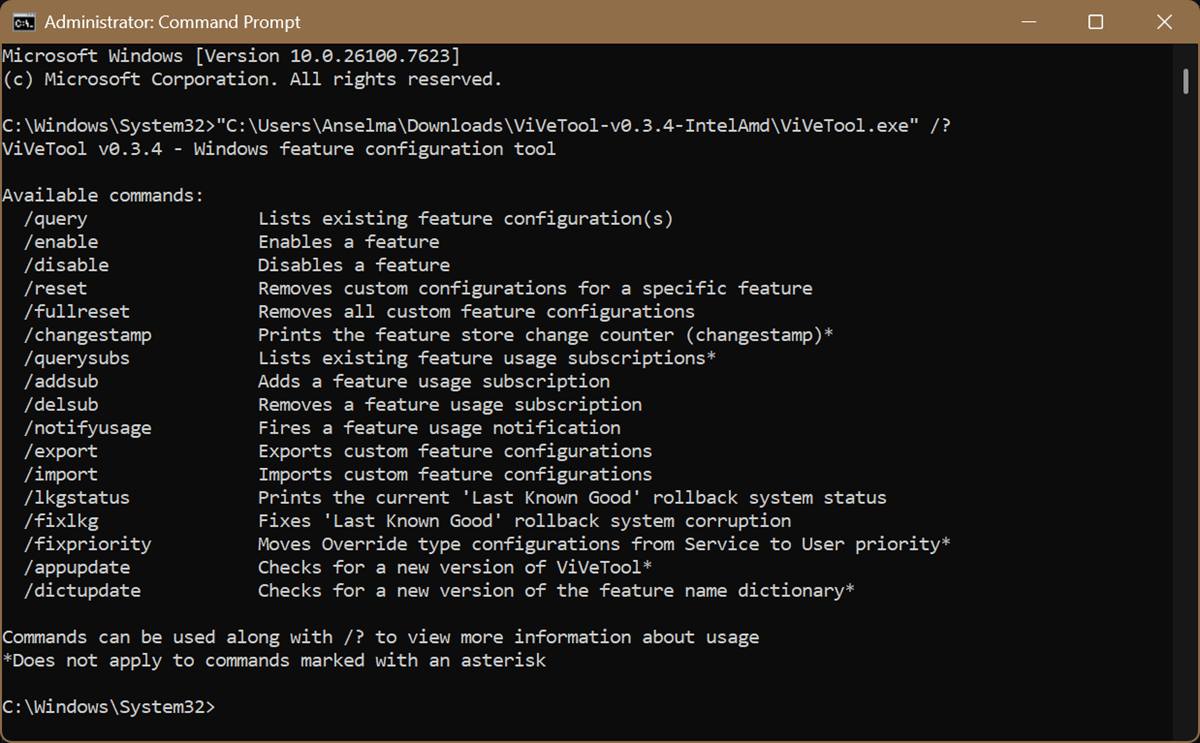Click the bottom C:\Windows\System32> prompt line
Screen dimensions: 1200x743
coord(108,707)
